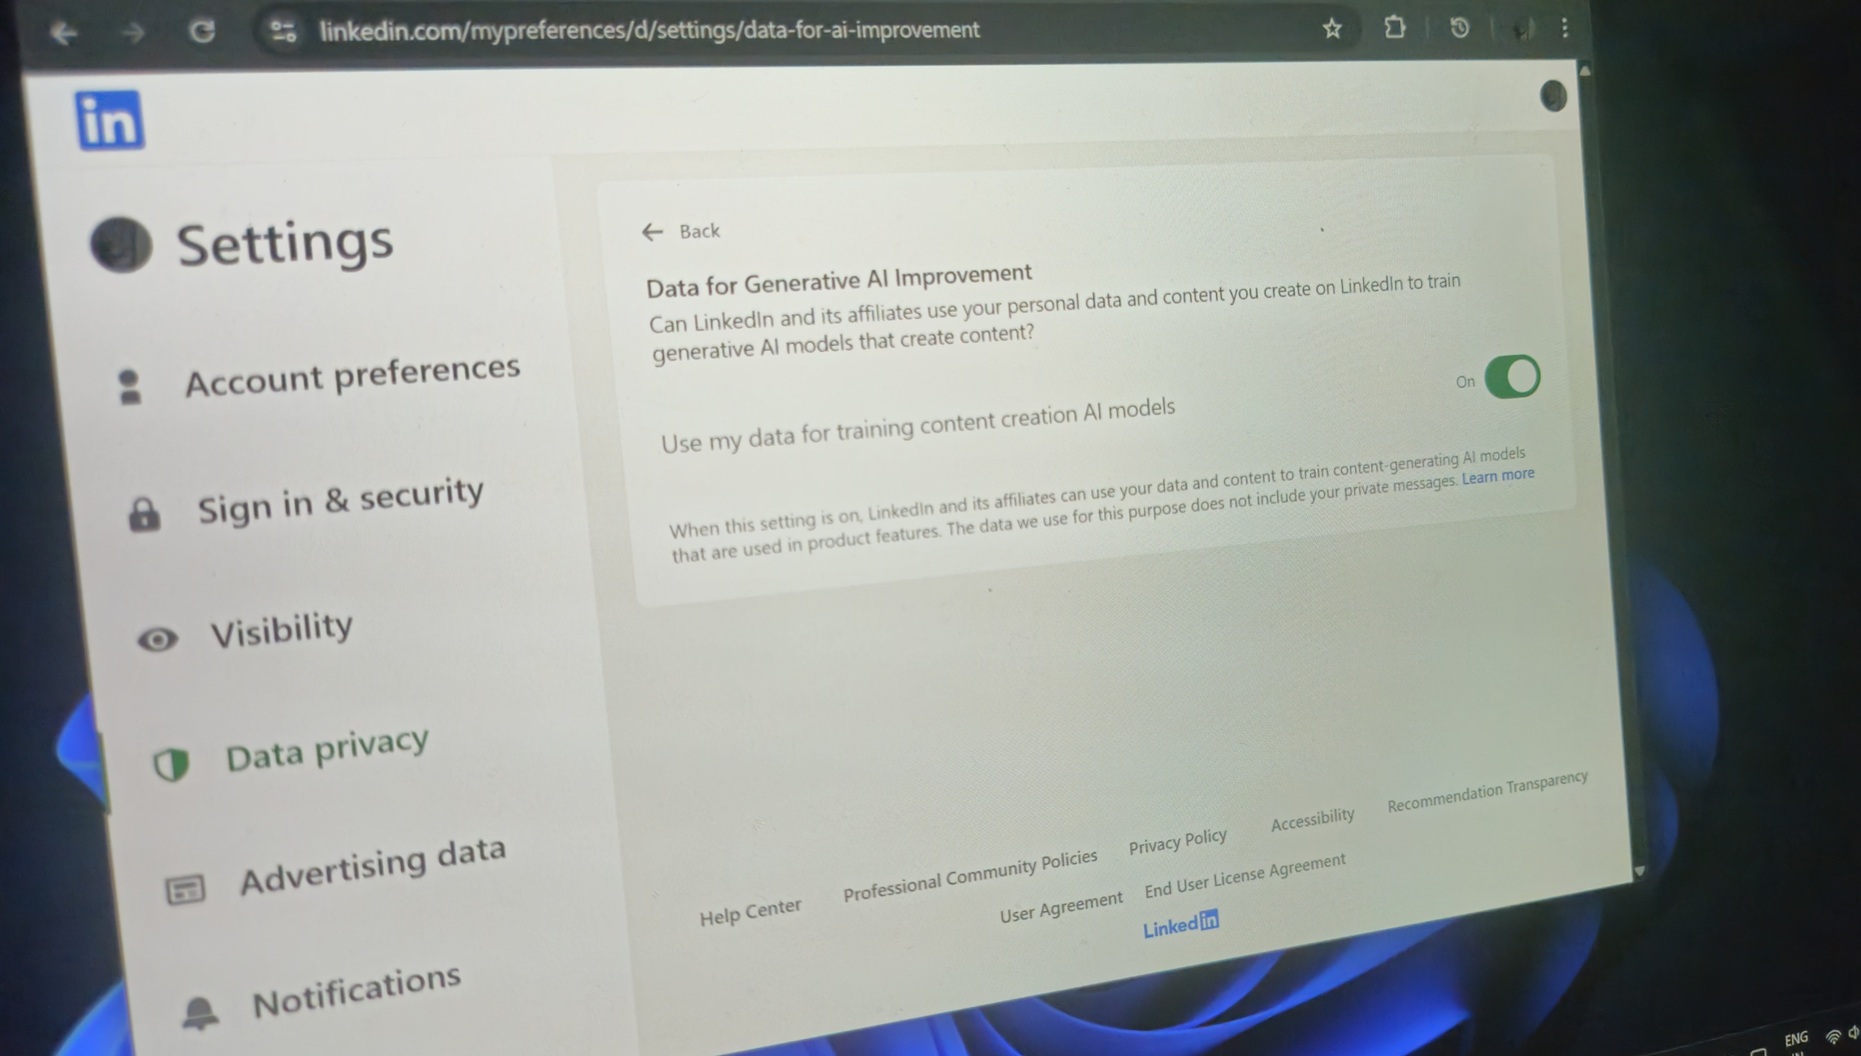
Task: Open the Privacy Policy footer link
Action: coord(1178,841)
